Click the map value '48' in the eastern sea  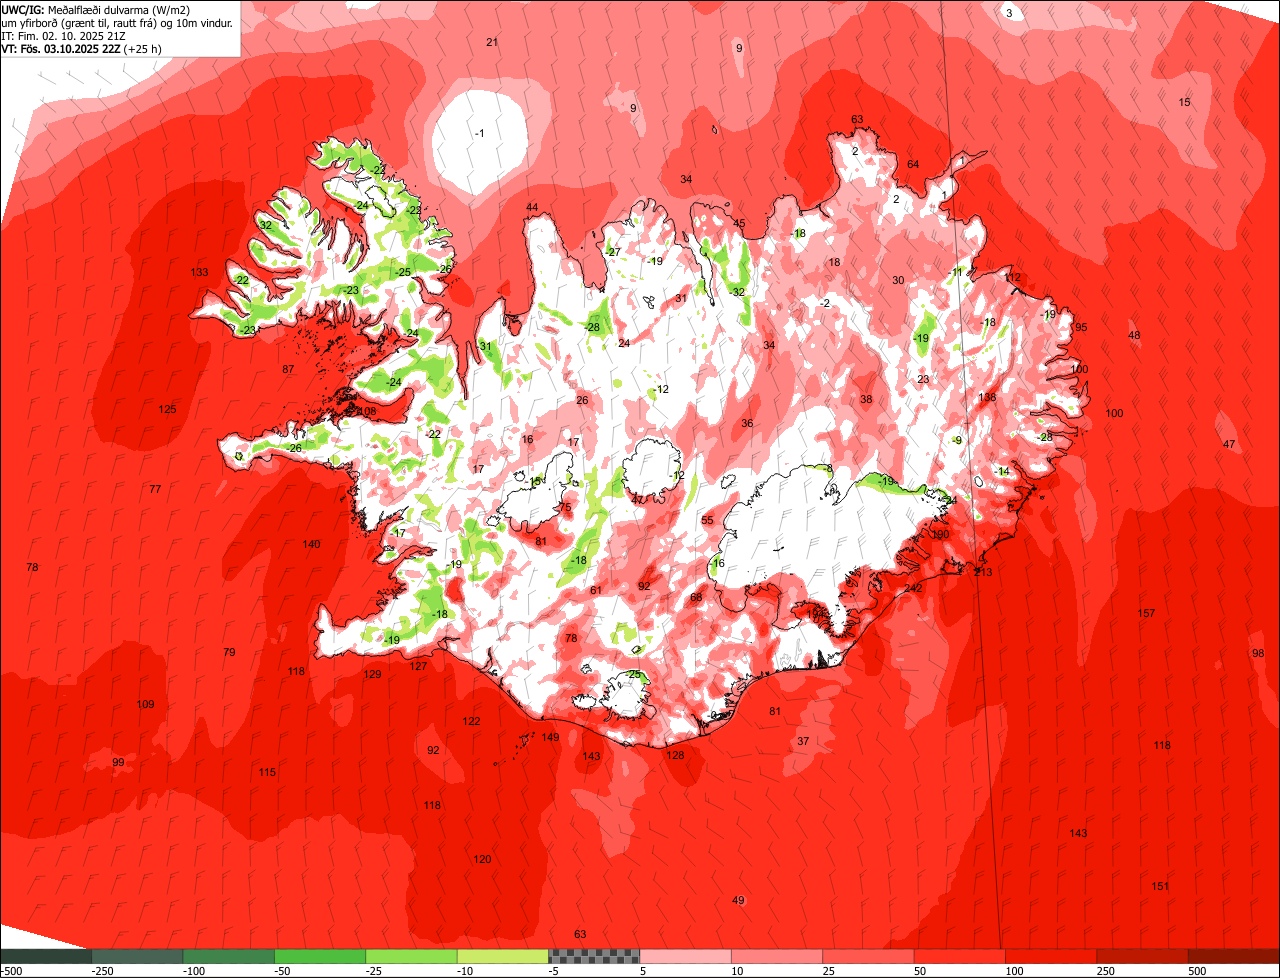coord(1134,336)
